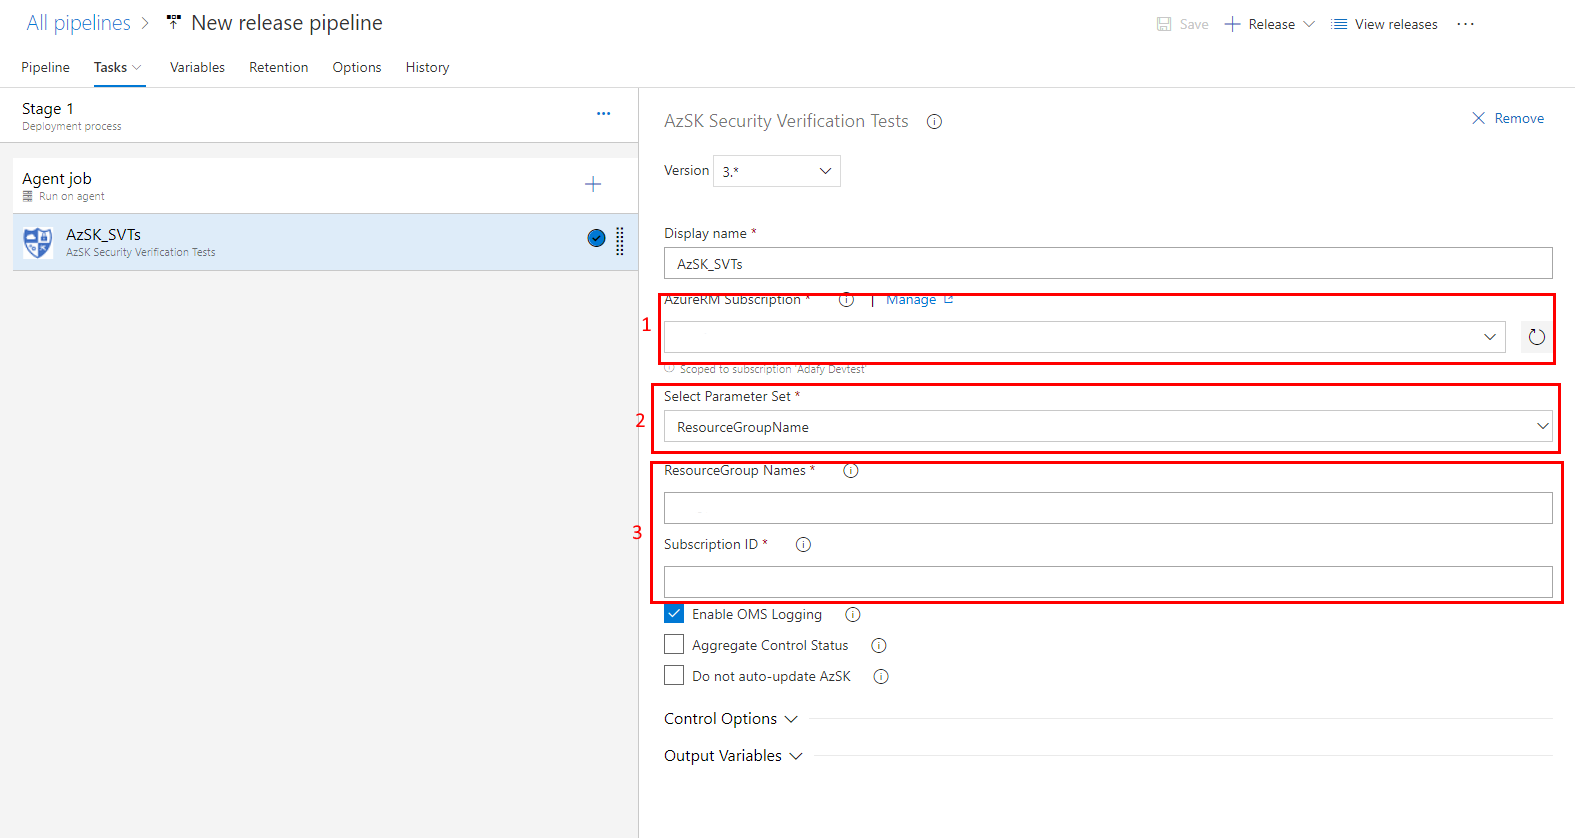Select the Tasks tab
The image size is (1575, 838).
(x=111, y=67)
